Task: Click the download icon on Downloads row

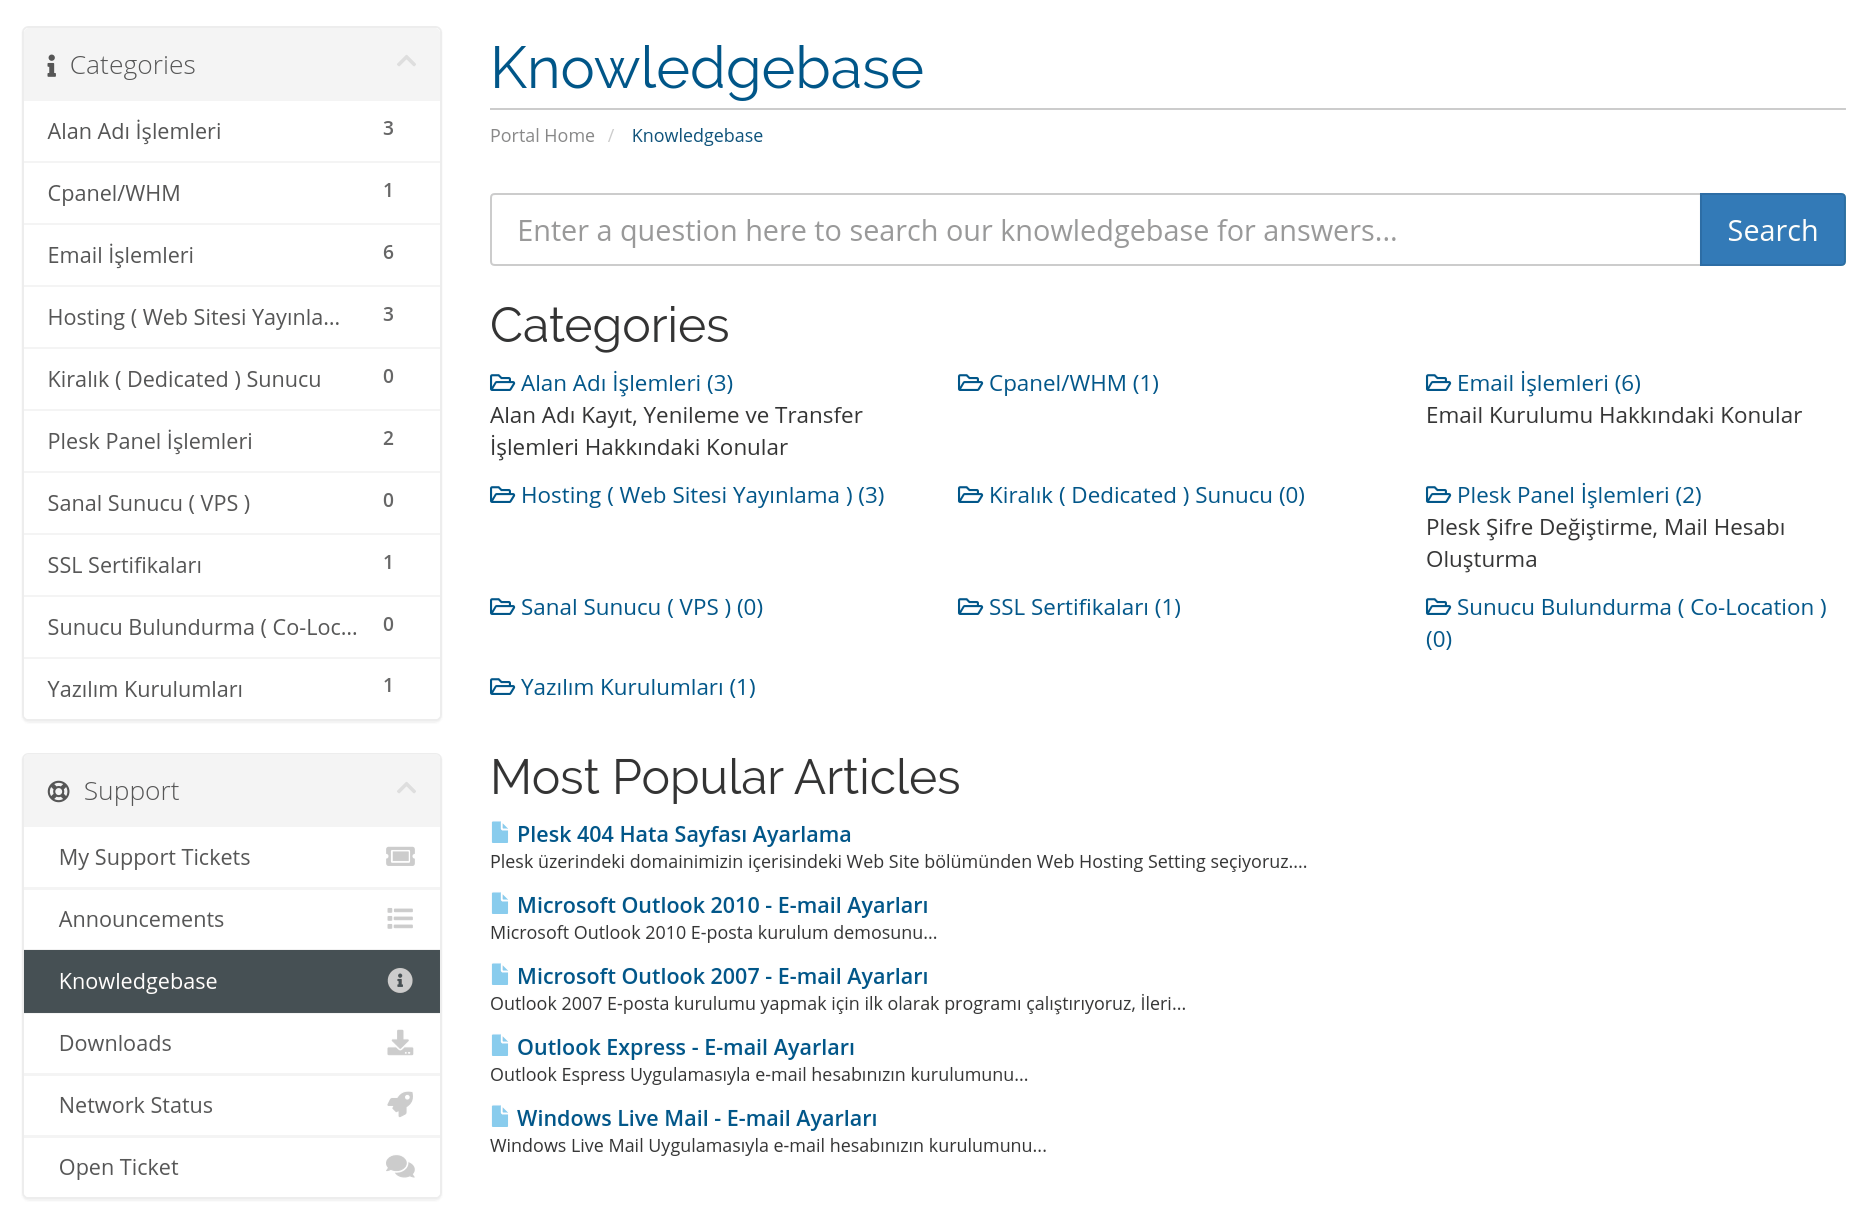Action: click(x=400, y=1043)
